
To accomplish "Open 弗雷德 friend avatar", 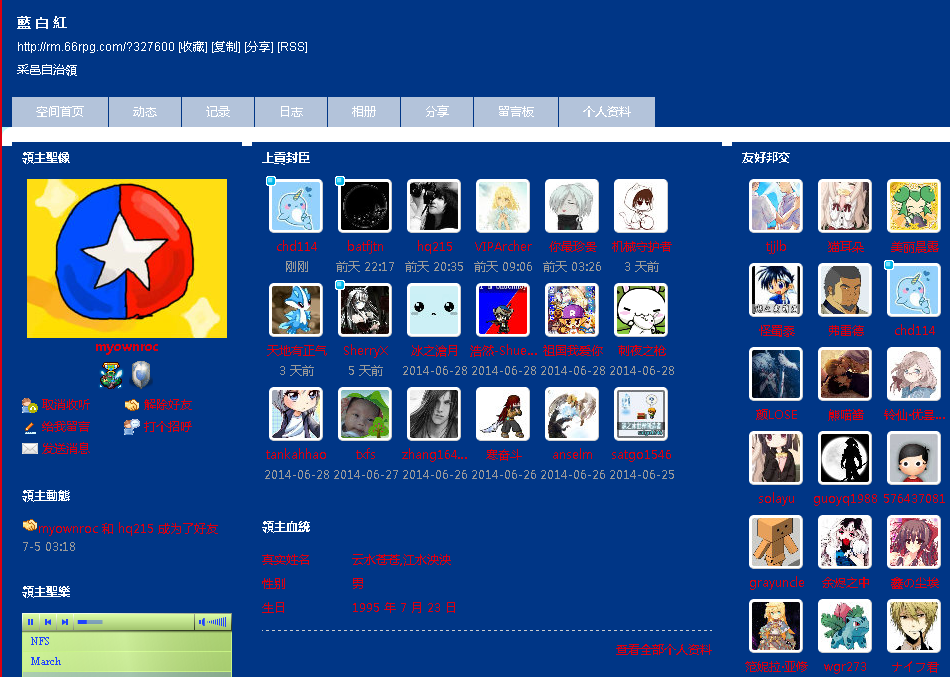I will click(x=845, y=290).
